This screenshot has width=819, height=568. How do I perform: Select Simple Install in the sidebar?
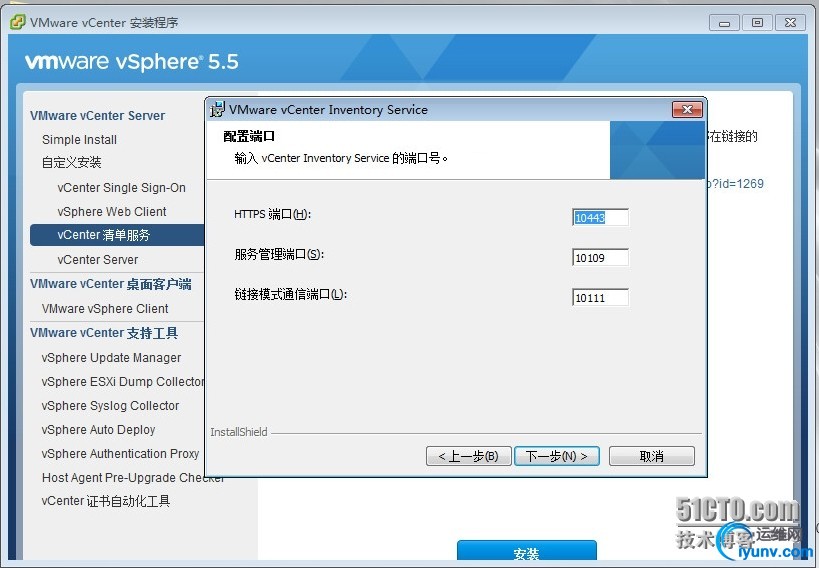coord(79,140)
